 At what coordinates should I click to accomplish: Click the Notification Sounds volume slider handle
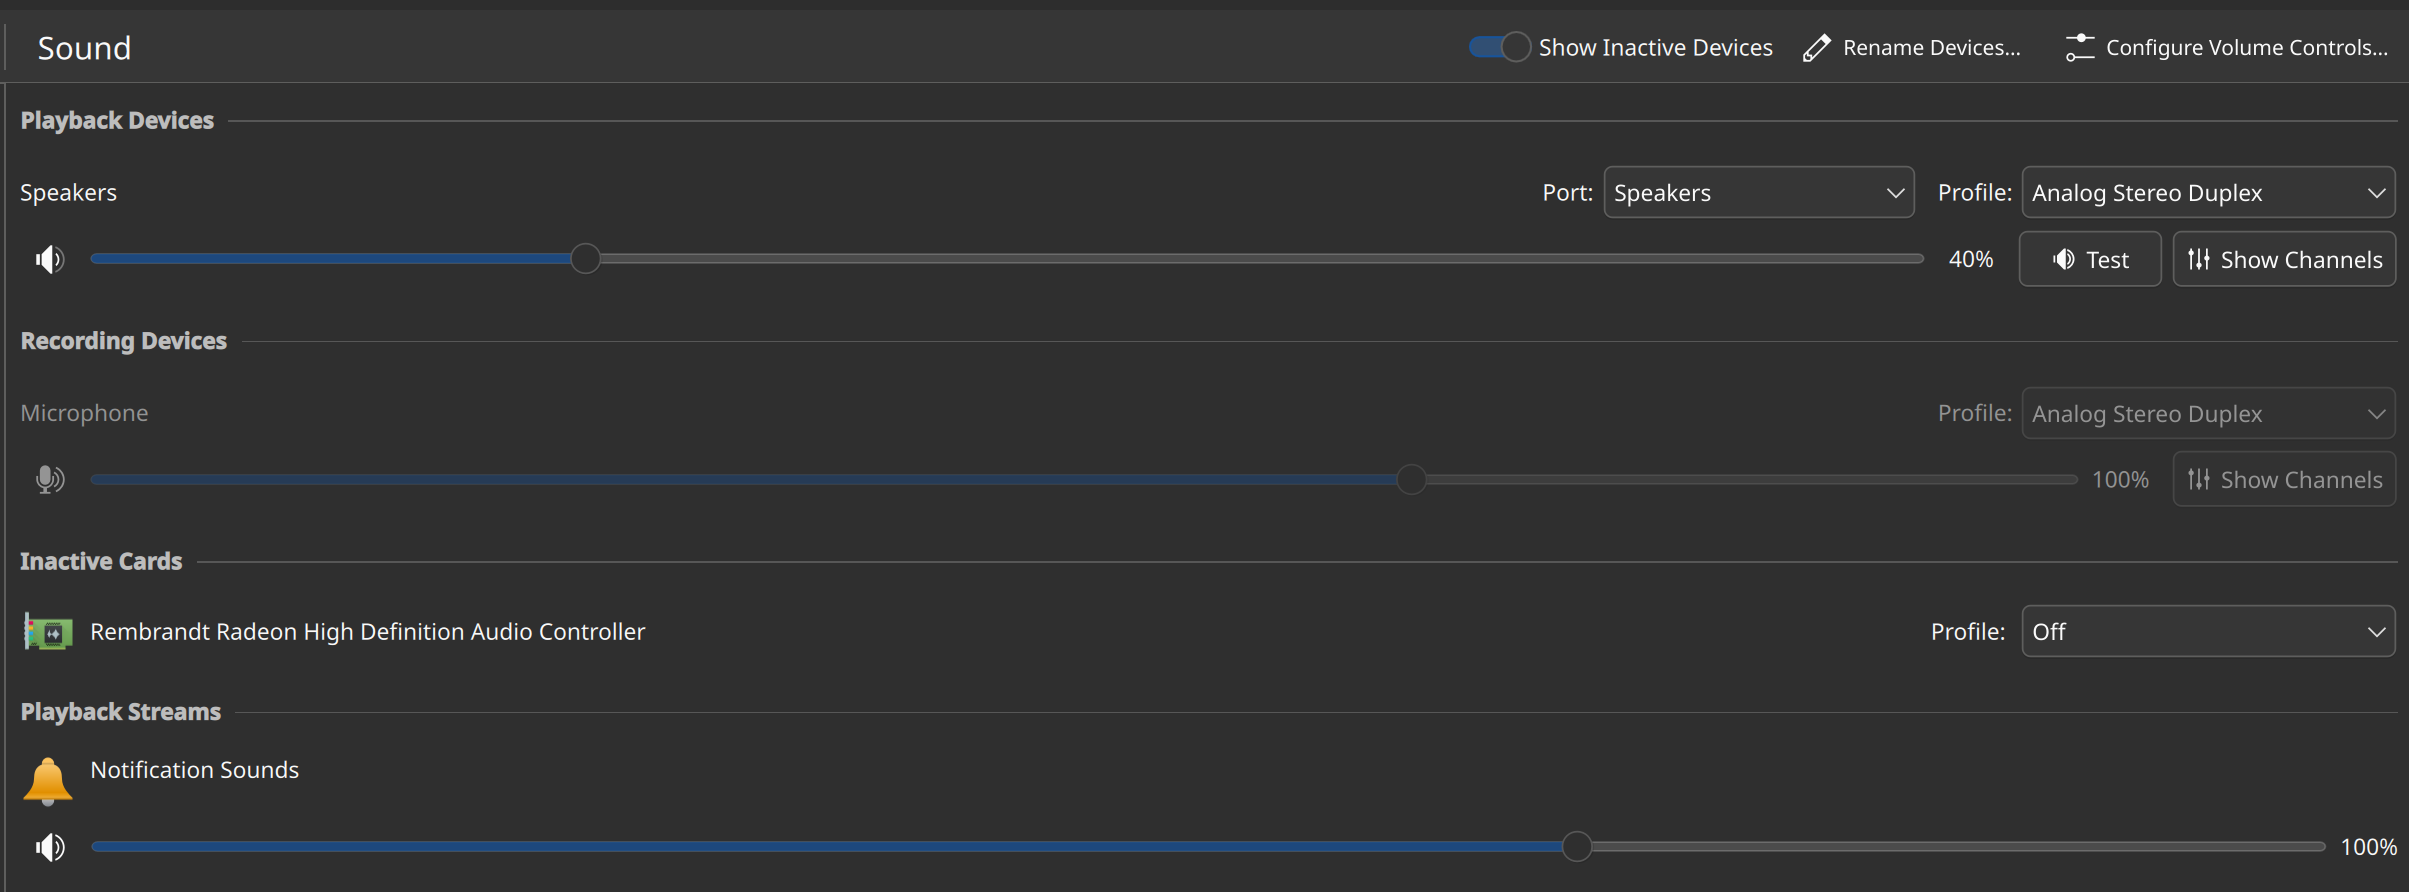[1577, 846]
